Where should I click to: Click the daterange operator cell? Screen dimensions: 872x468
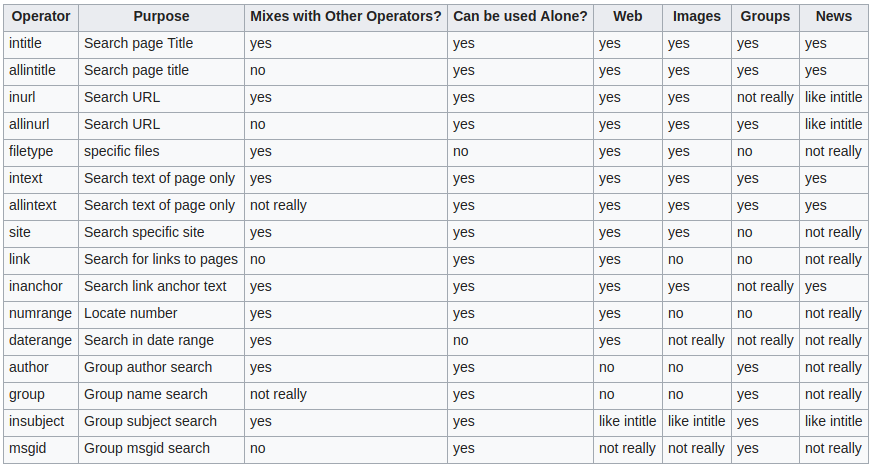pos(41,341)
